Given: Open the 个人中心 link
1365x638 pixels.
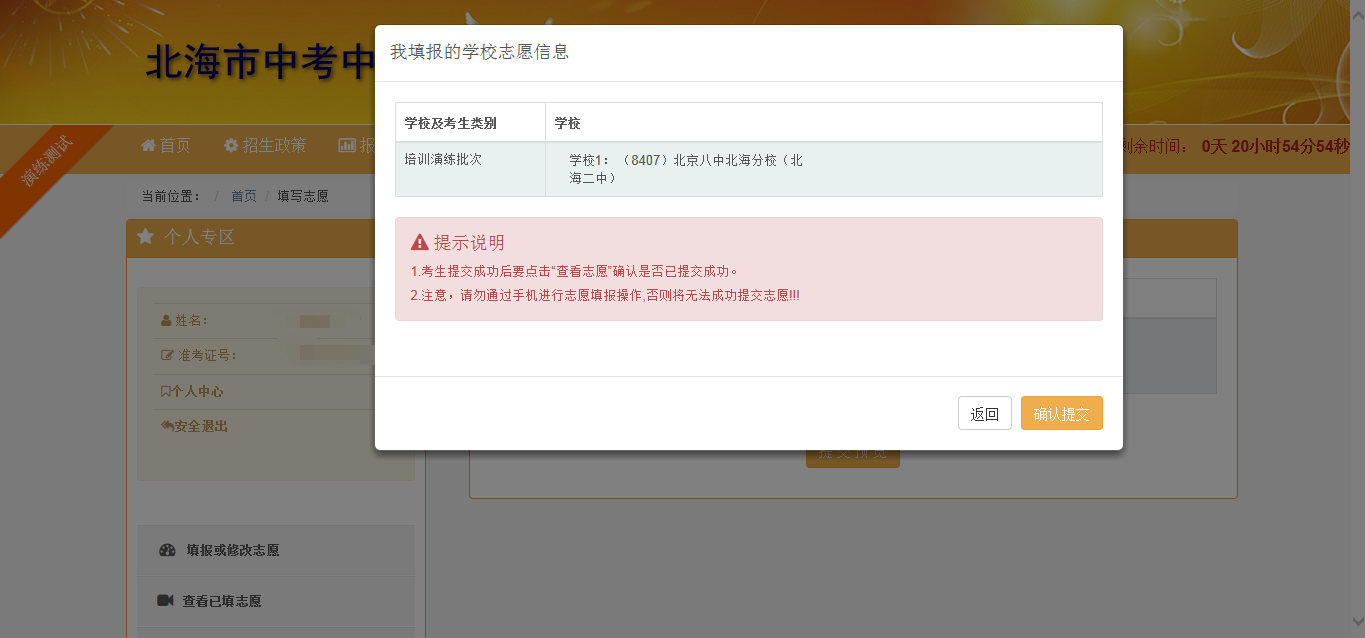Looking at the screenshot, I should point(196,392).
